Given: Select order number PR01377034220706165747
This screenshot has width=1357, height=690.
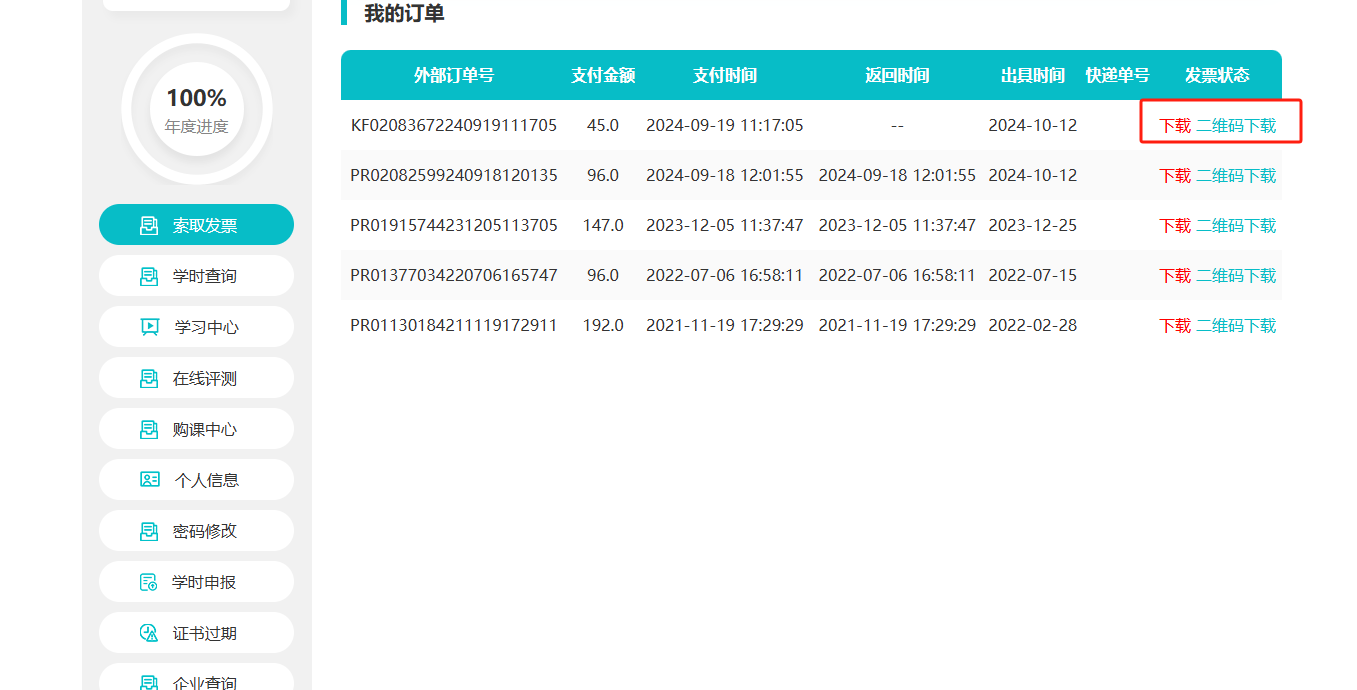Looking at the screenshot, I should pos(454,276).
